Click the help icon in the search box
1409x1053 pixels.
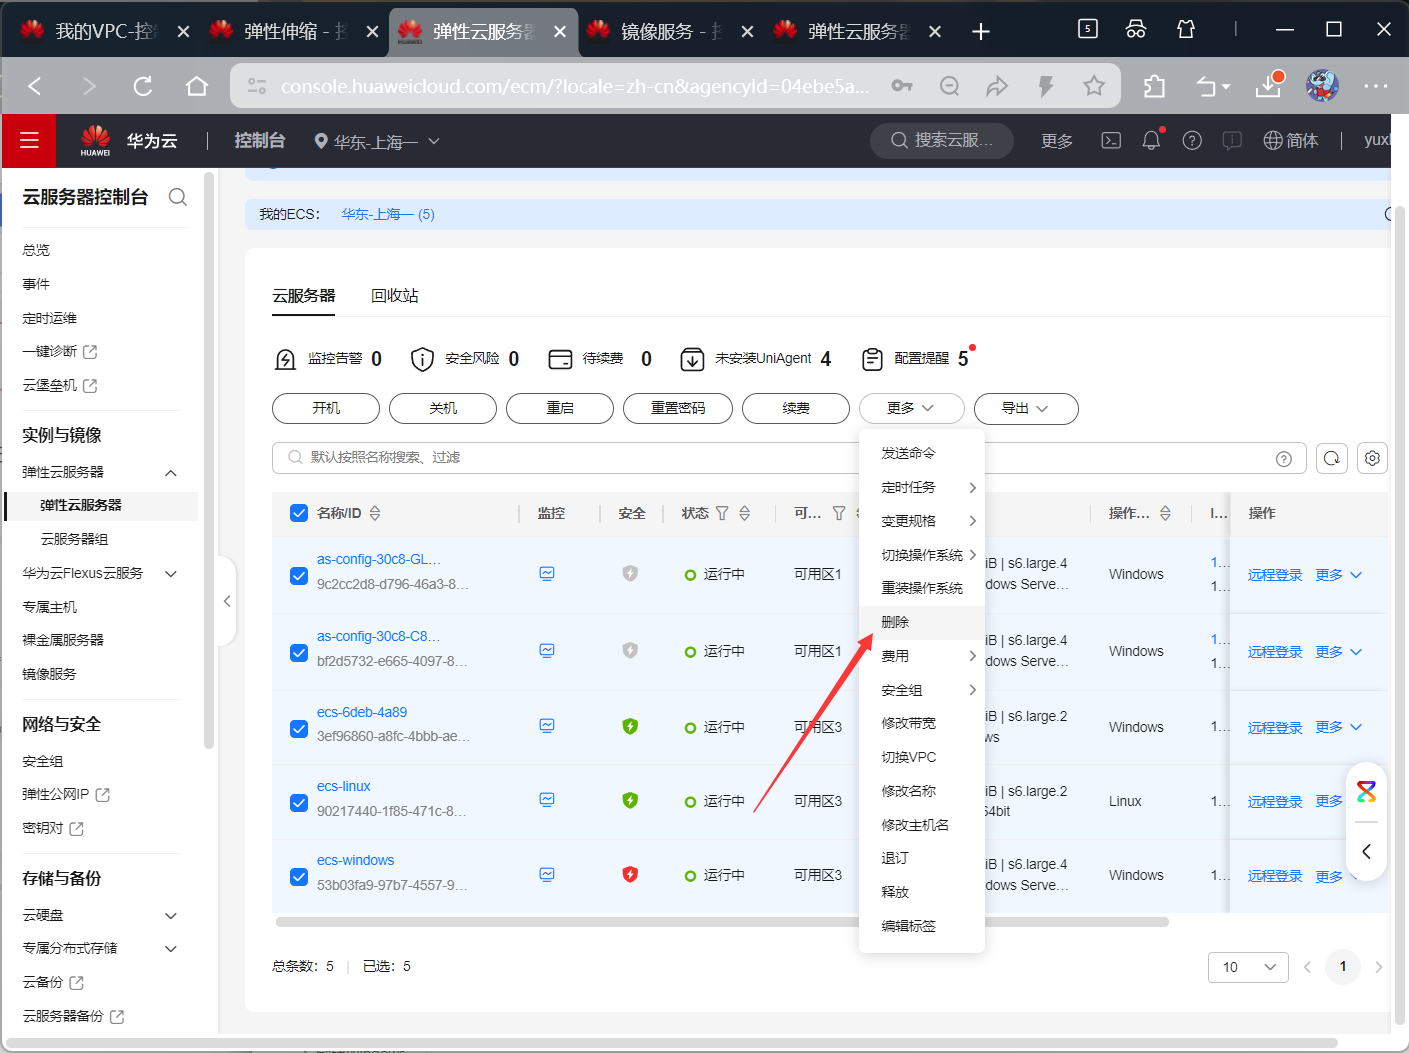tap(1284, 459)
